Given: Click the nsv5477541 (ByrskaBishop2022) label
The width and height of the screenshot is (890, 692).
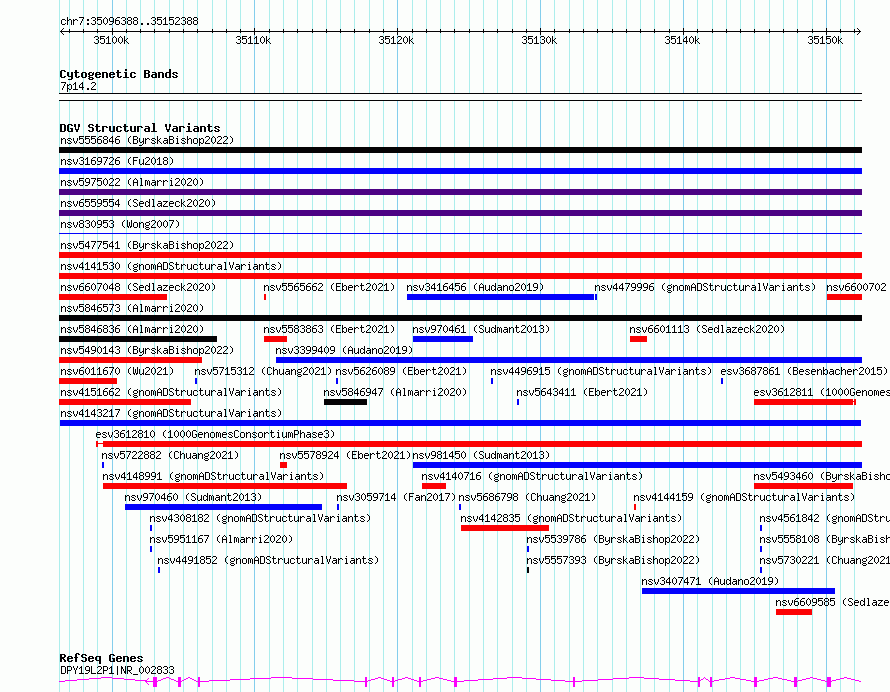Looking at the screenshot, I should pyautogui.click(x=147, y=245).
